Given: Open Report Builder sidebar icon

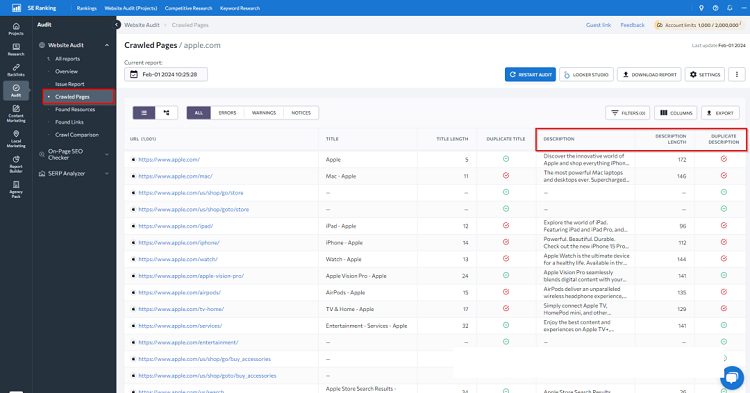Looking at the screenshot, I should (16, 164).
